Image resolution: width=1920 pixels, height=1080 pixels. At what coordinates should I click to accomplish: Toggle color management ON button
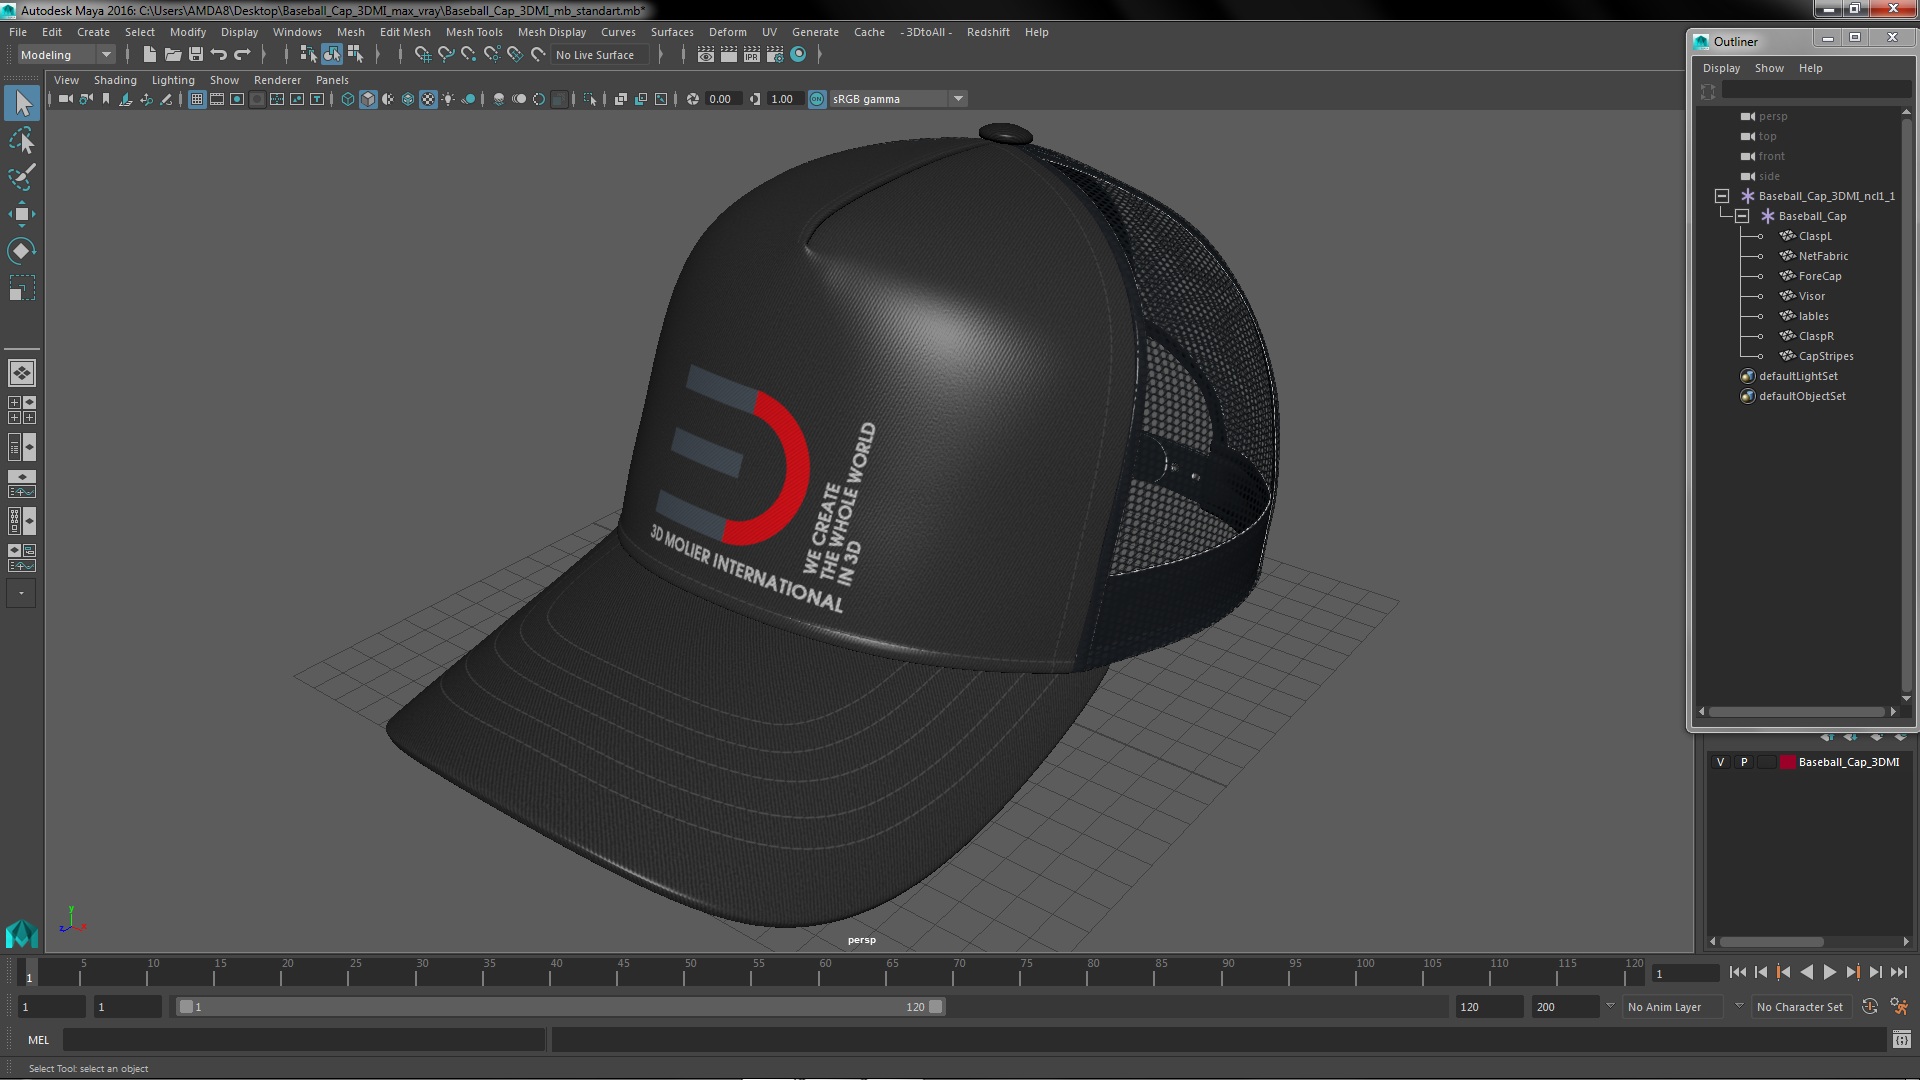click(817, 99)
